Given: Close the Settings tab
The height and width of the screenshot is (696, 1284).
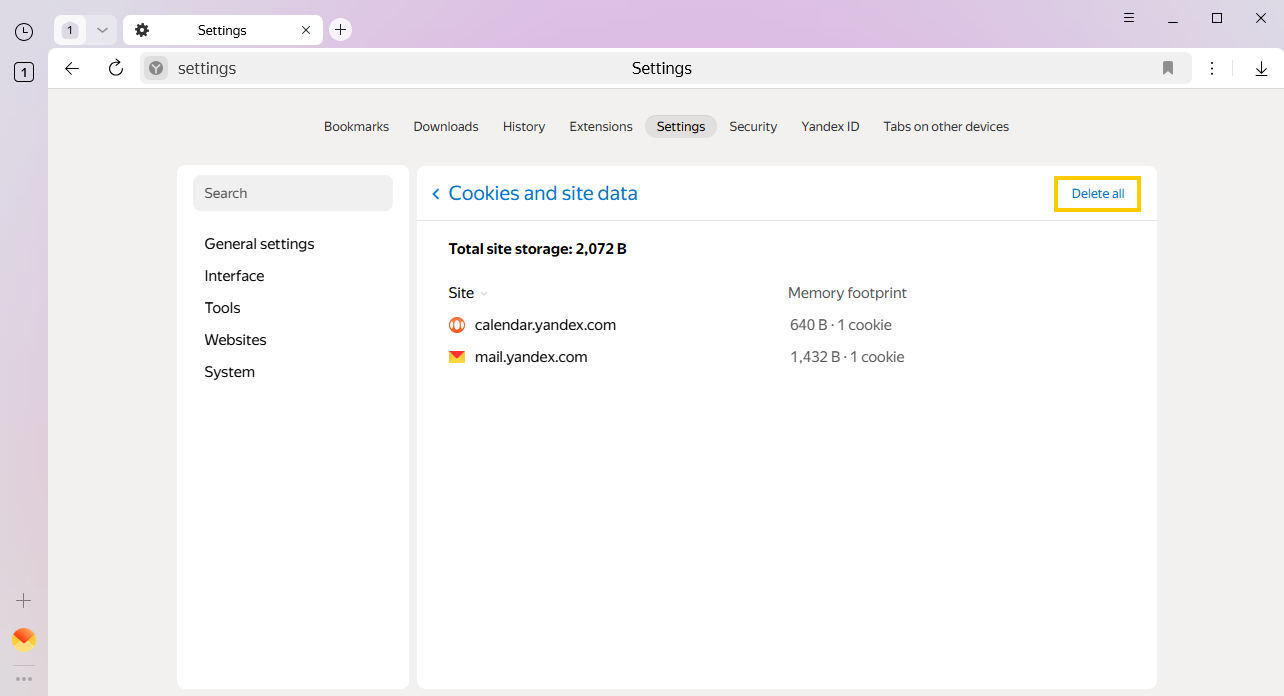Looking at the screenshot, I should point(306,30).
